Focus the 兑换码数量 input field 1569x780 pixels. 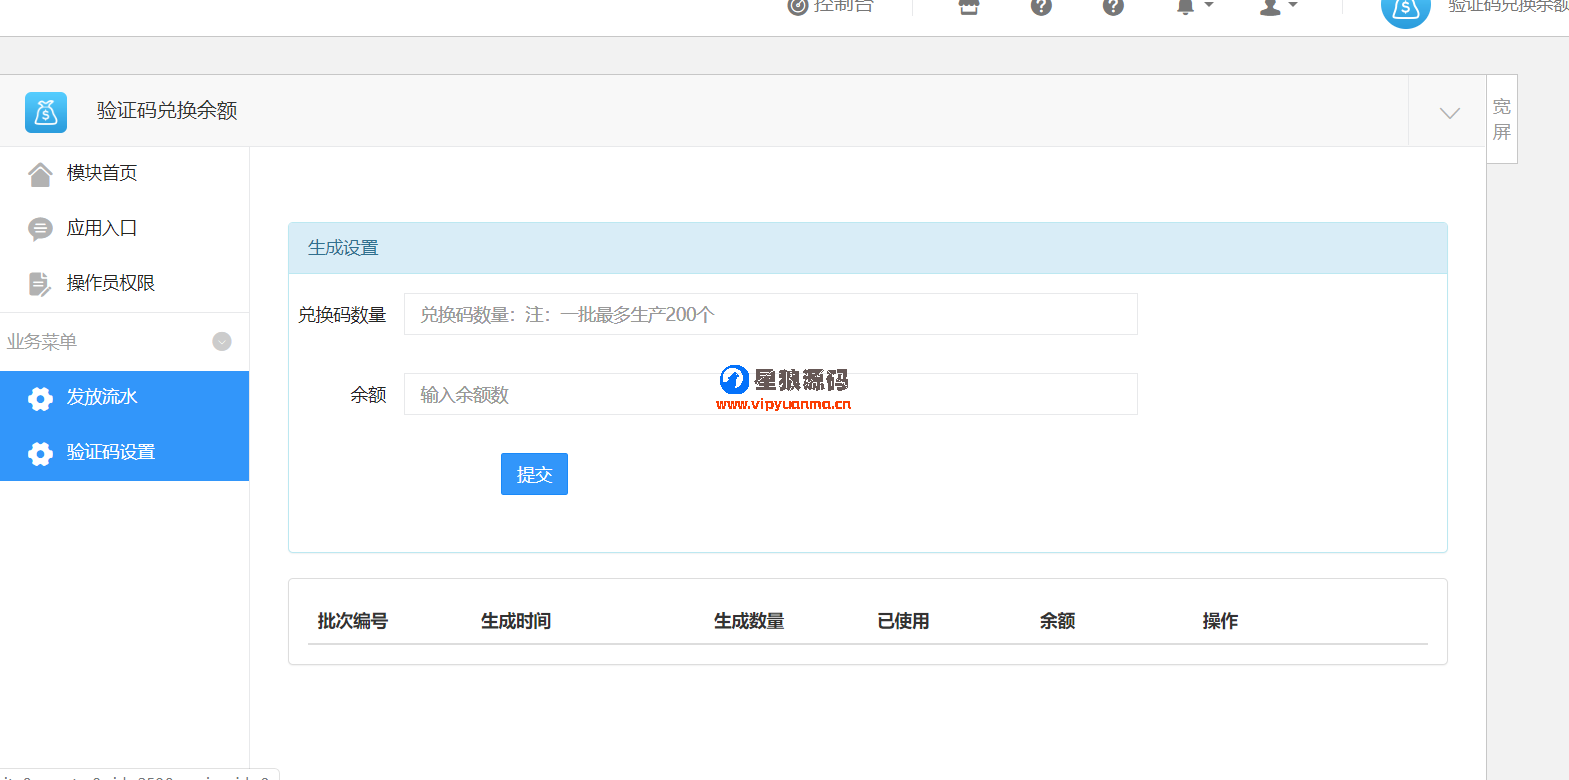770,314
